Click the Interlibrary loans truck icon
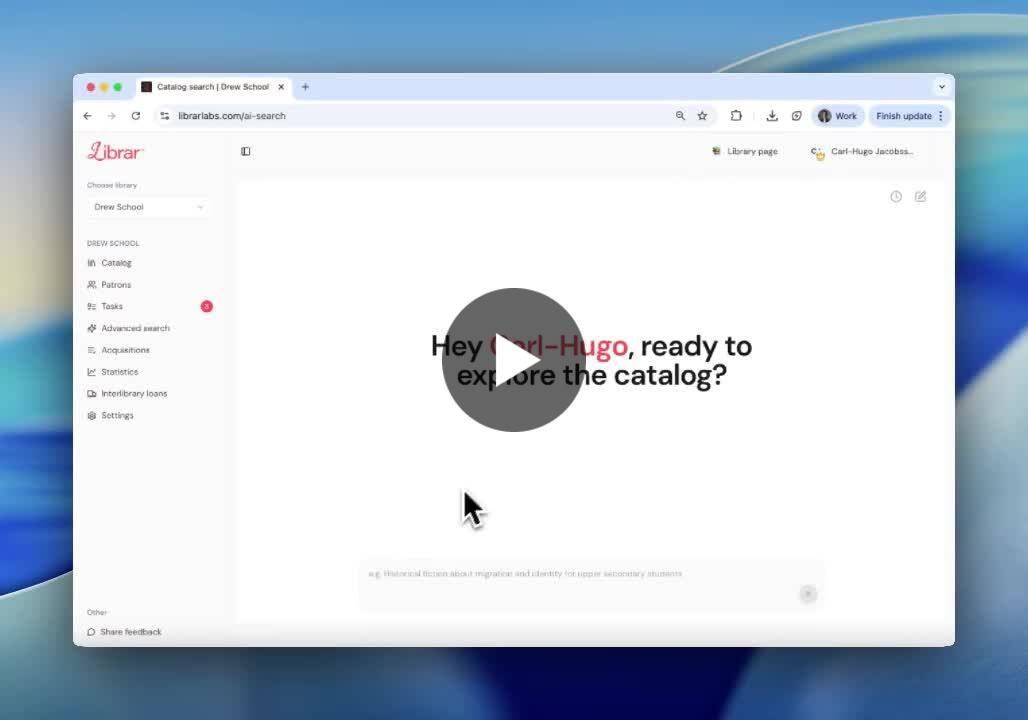The width and height of the screenshot is (1028, 720). click(x=92, y=393)
